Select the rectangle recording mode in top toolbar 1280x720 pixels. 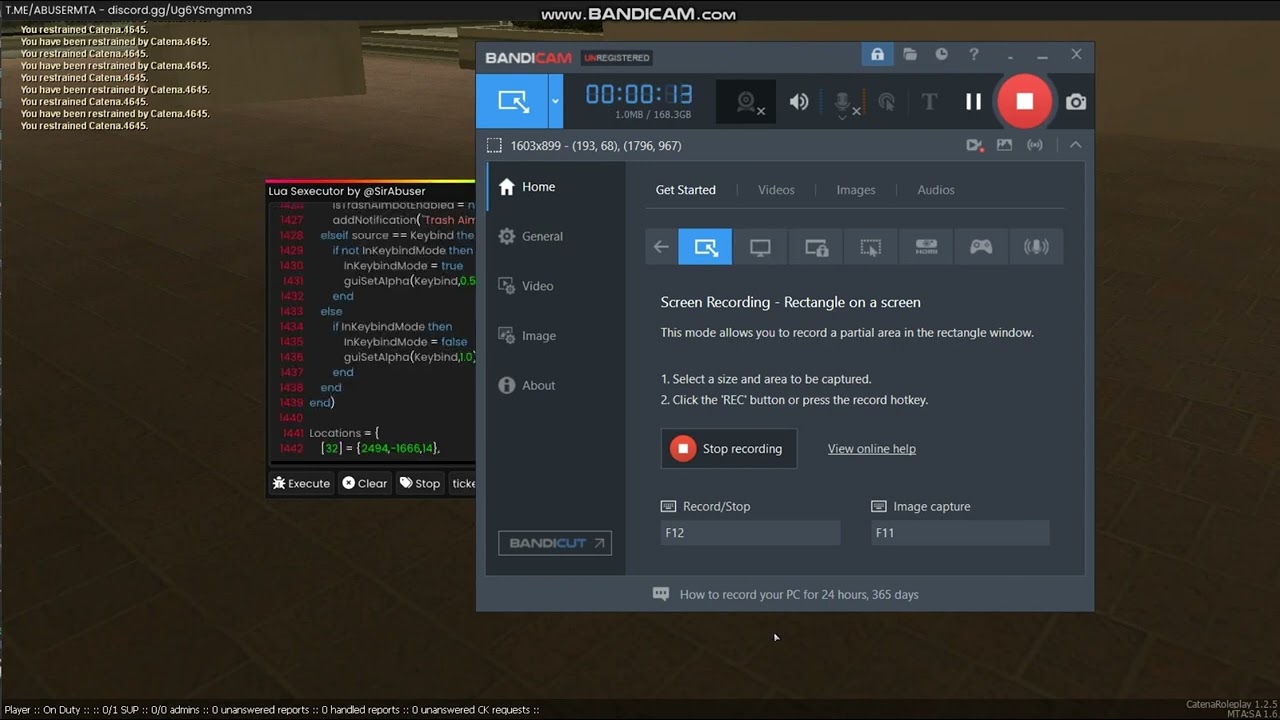[513, 101]
